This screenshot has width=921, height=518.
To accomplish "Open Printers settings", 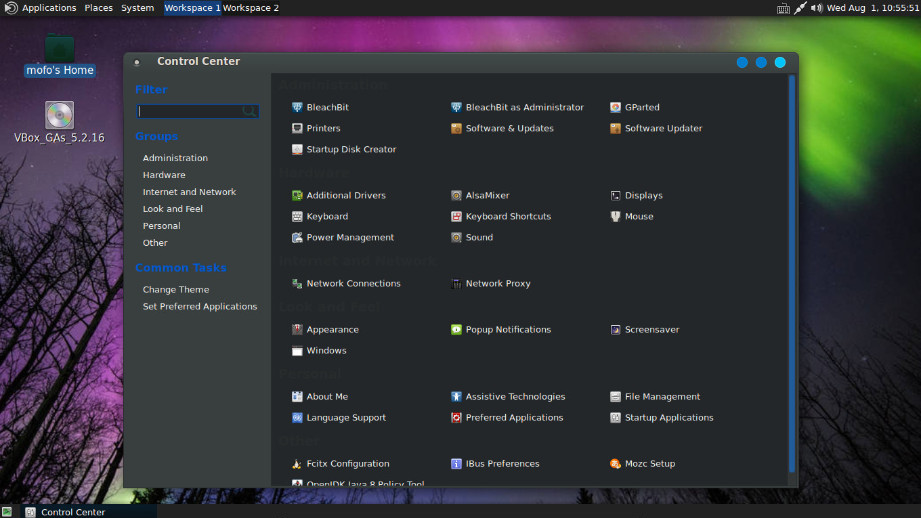I will tap(316, 128).
